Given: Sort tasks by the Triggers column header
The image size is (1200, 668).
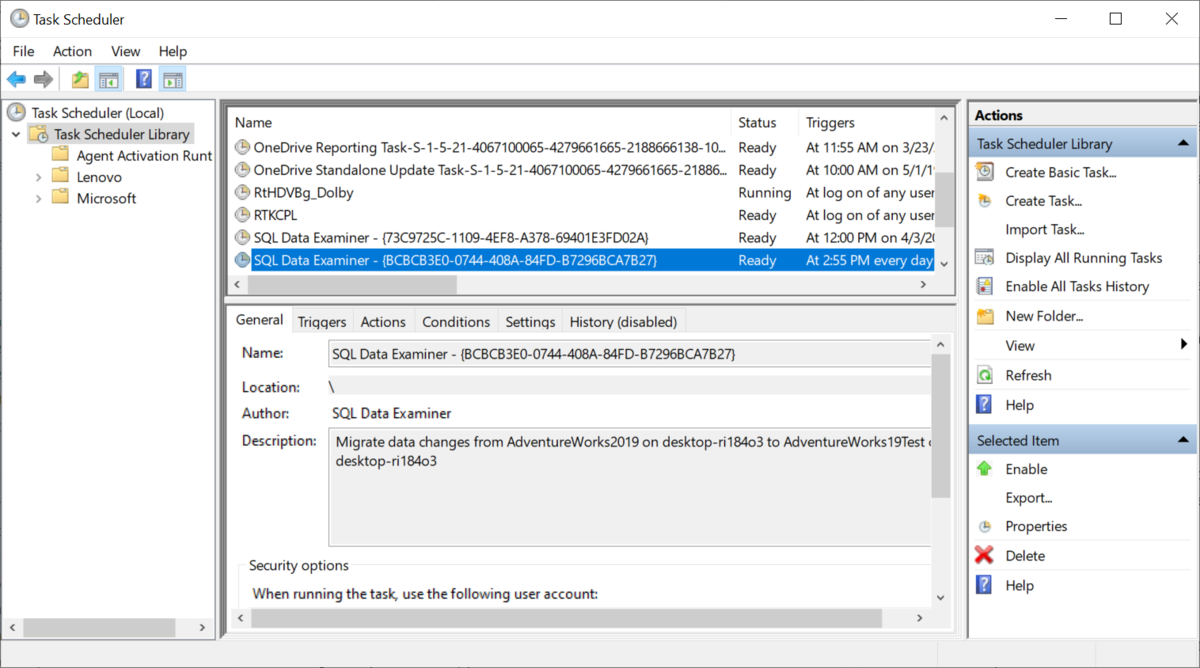Looking at the screenshot, I should (x=867, y=123).
